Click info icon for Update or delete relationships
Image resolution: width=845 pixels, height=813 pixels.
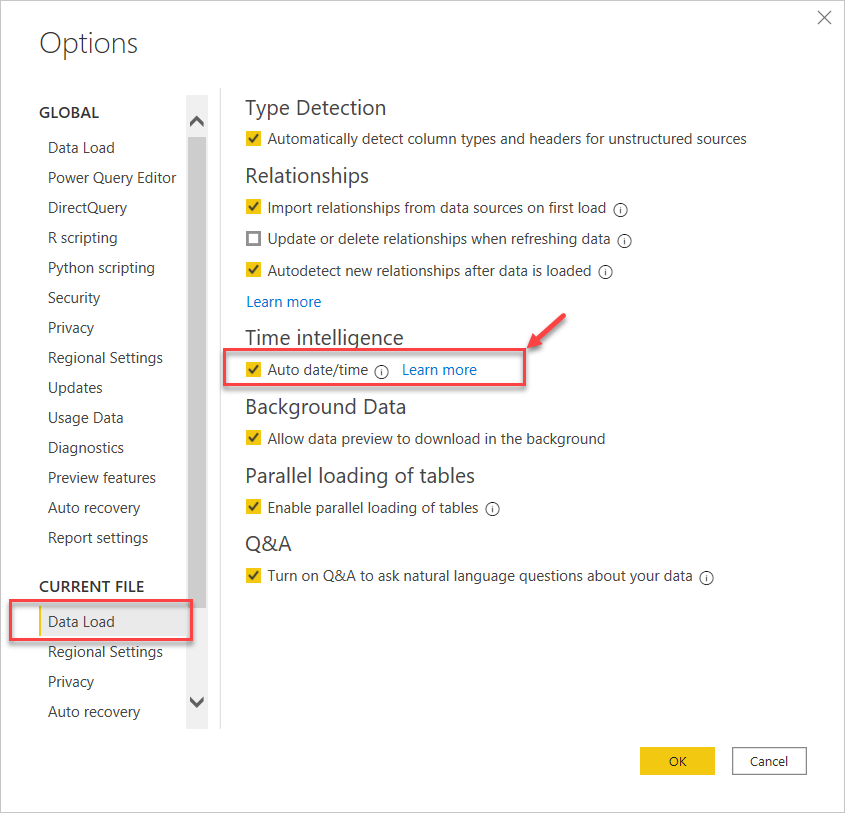[x=625, y=241]
